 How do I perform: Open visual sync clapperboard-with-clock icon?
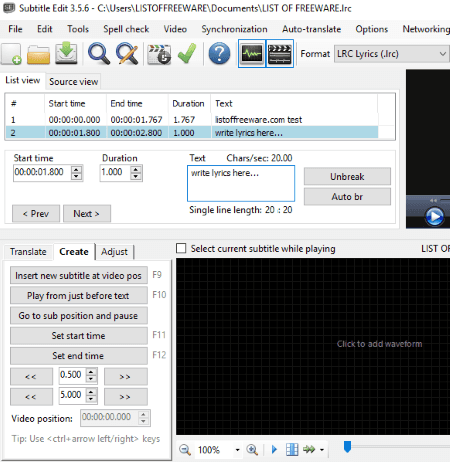tap(159, 54)
